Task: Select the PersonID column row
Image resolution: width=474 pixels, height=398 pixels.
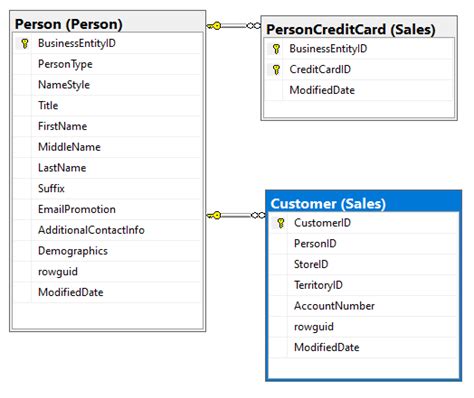Action: [x=364, y=244]
